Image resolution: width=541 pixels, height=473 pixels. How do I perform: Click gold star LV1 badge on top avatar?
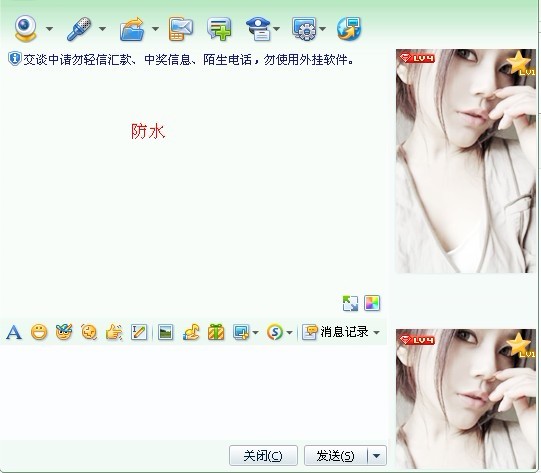click(x=521, y=63)
